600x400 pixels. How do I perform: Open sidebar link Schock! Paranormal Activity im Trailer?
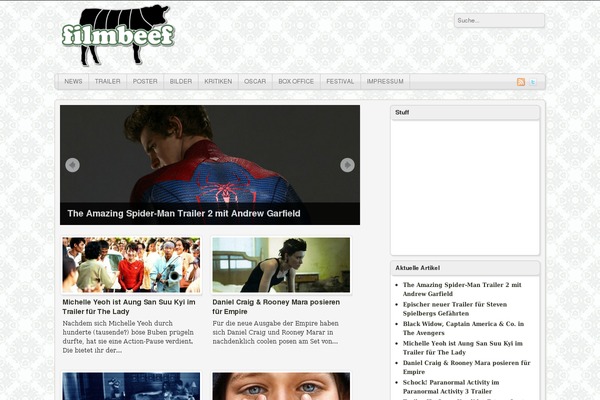tap(451, 387)
